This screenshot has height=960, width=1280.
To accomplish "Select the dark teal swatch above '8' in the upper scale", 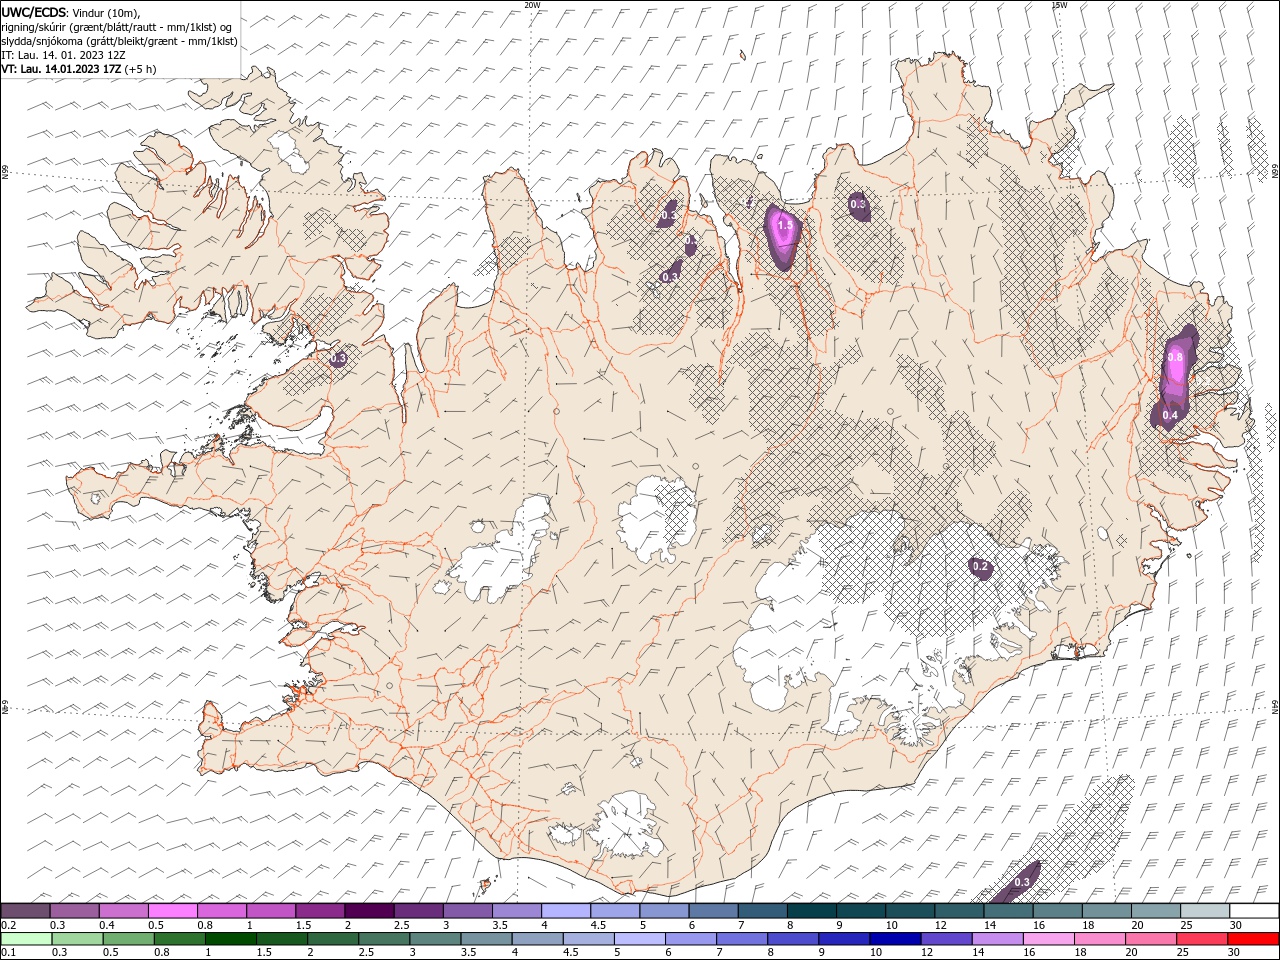I will click(x=812, y=911).
